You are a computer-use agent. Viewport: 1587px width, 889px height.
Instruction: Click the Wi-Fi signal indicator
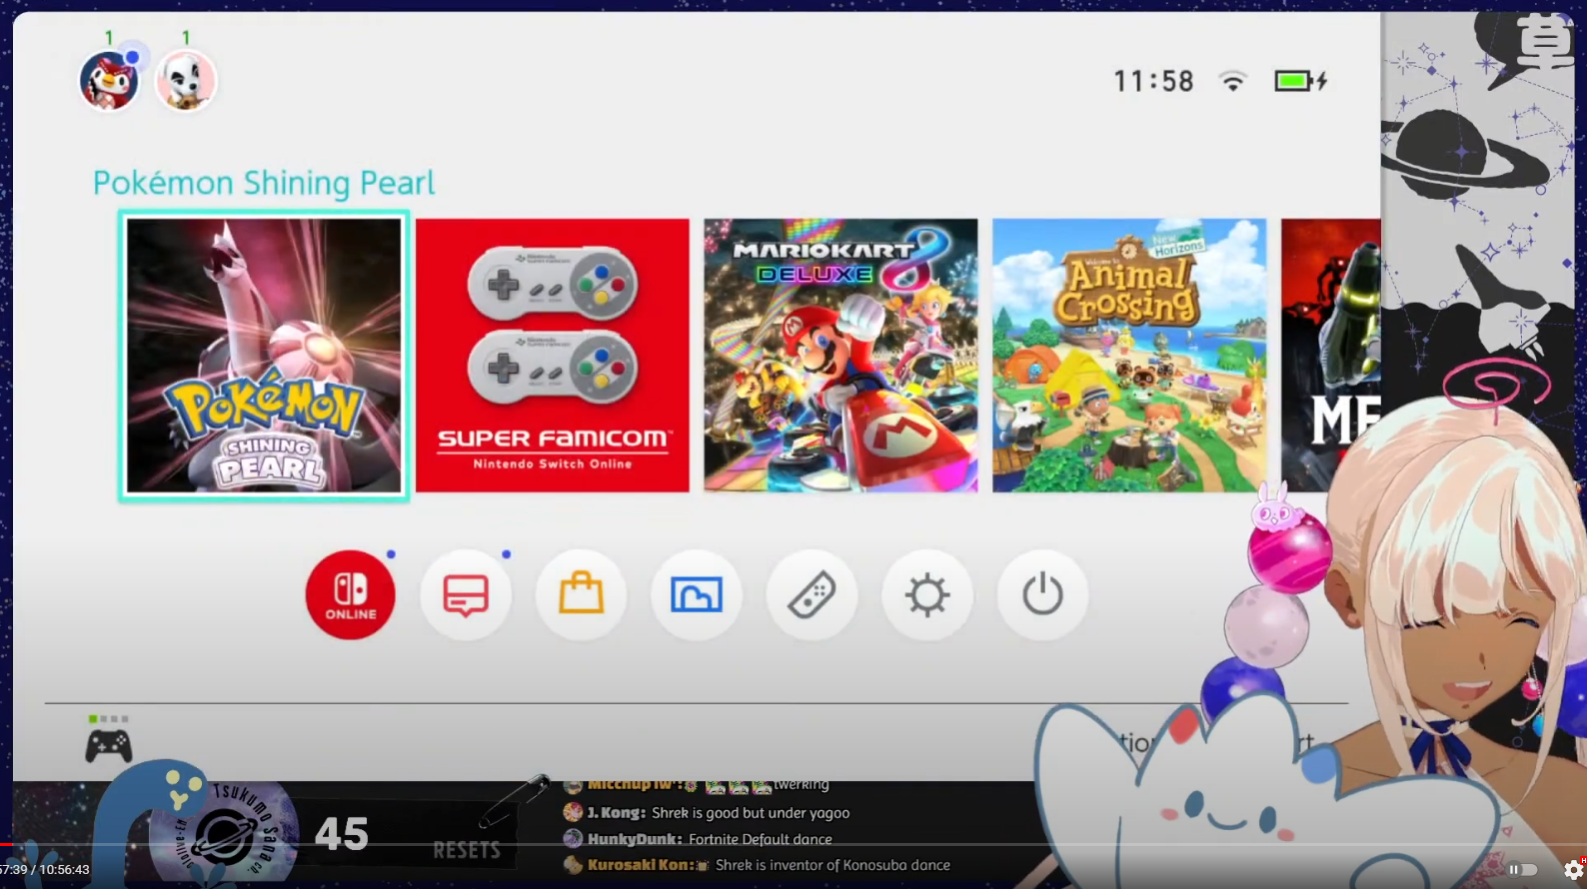coord(1233,81)
